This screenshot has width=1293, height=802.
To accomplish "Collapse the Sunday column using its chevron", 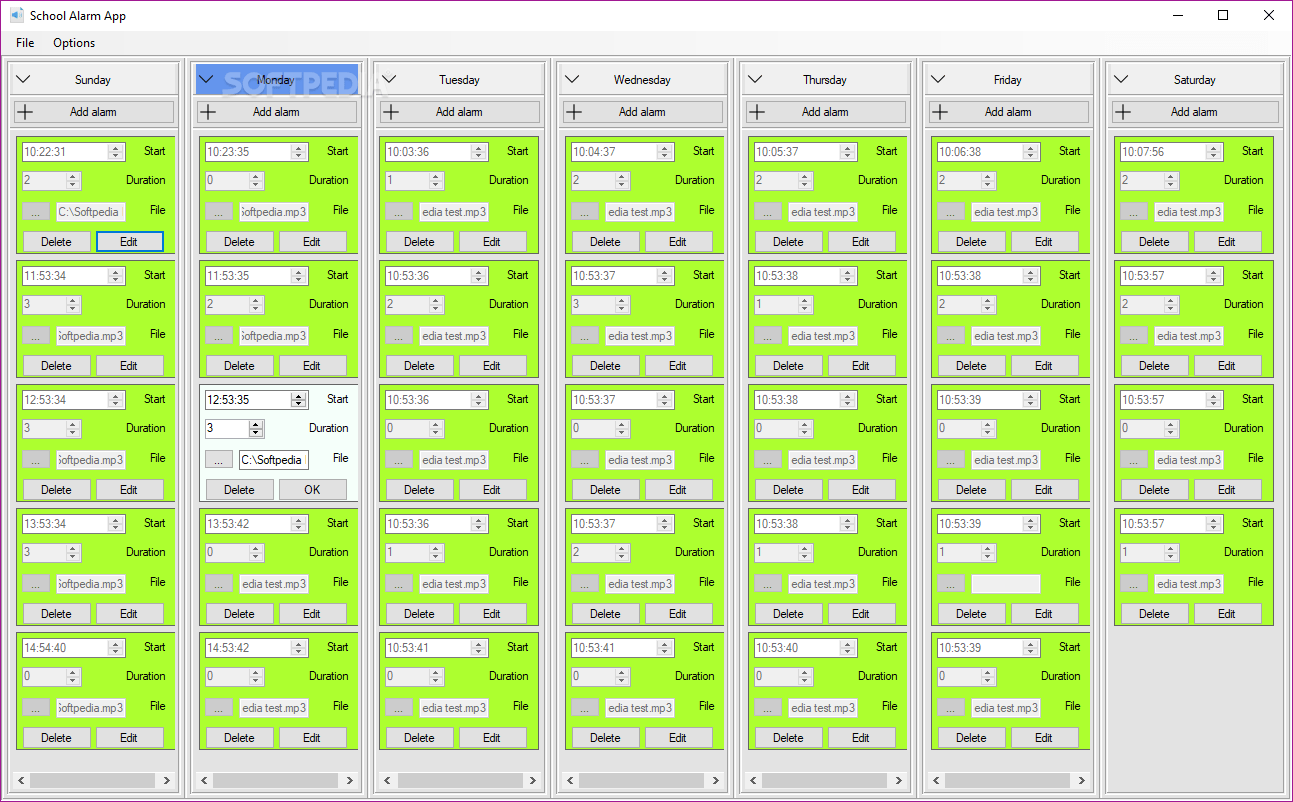I will click(23, 79).
